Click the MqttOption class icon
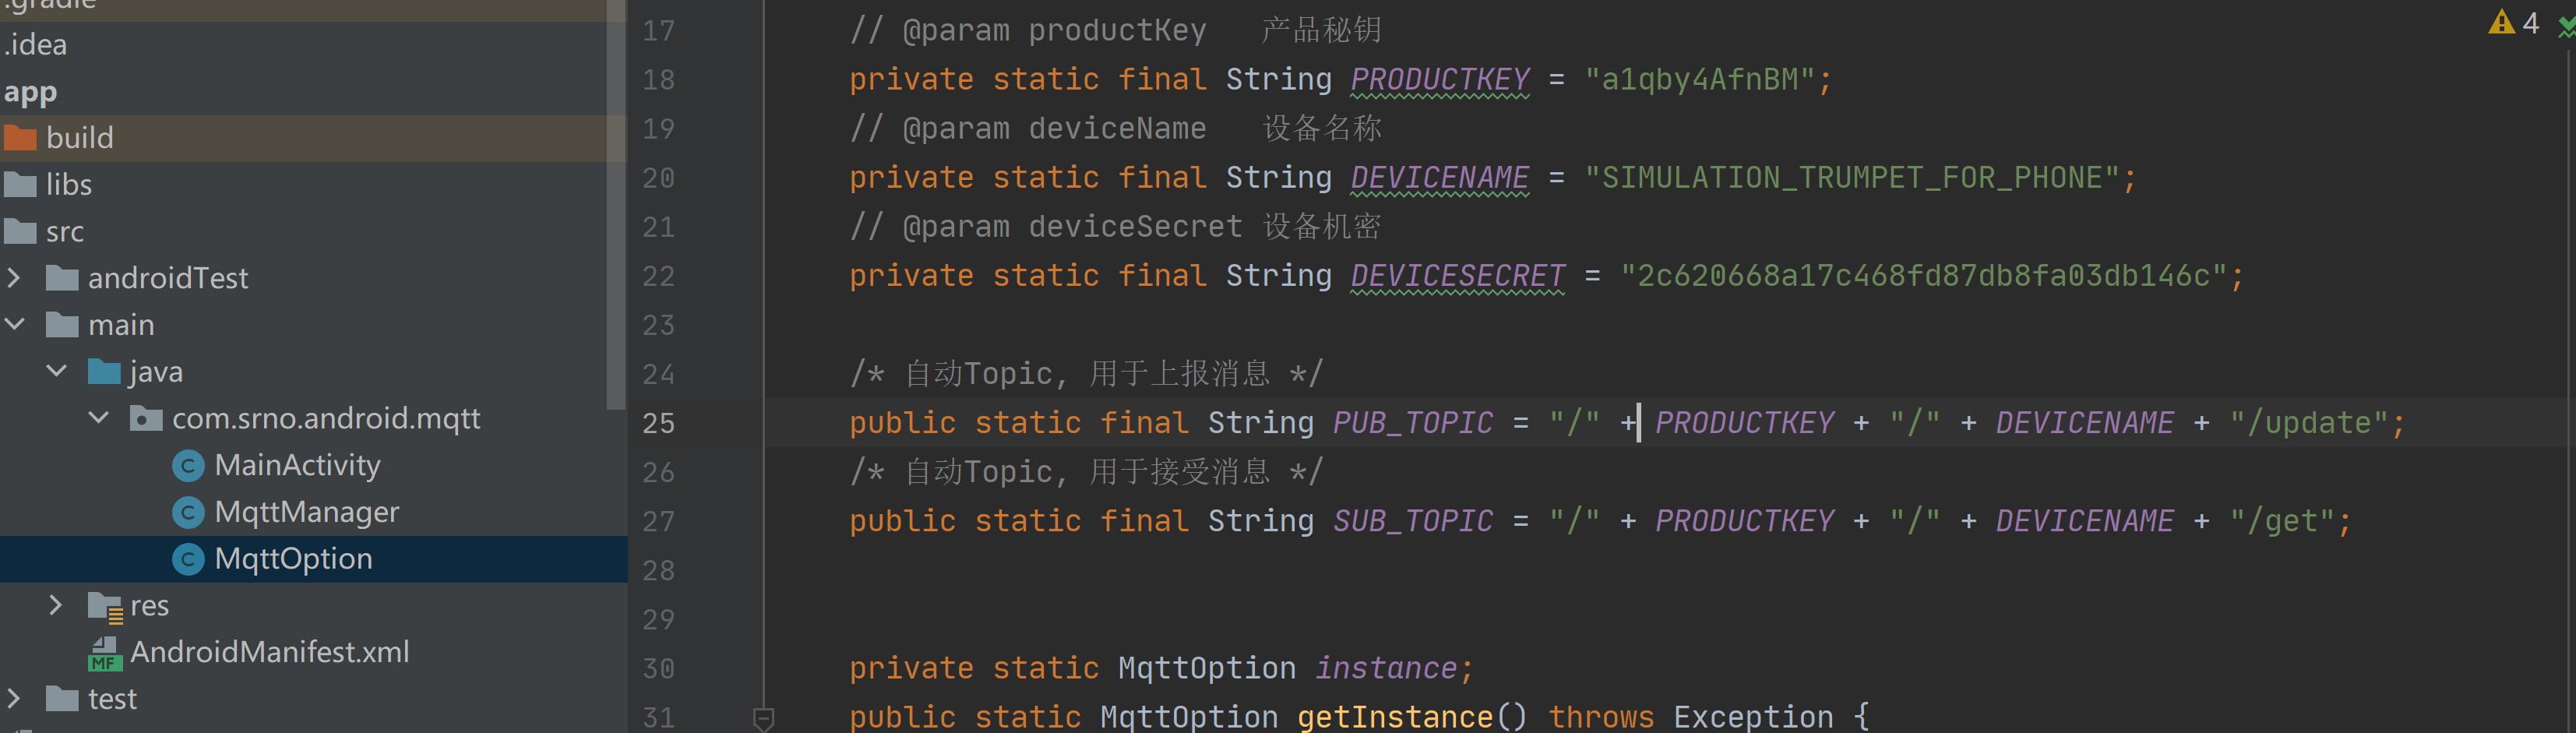 [188, 560]
